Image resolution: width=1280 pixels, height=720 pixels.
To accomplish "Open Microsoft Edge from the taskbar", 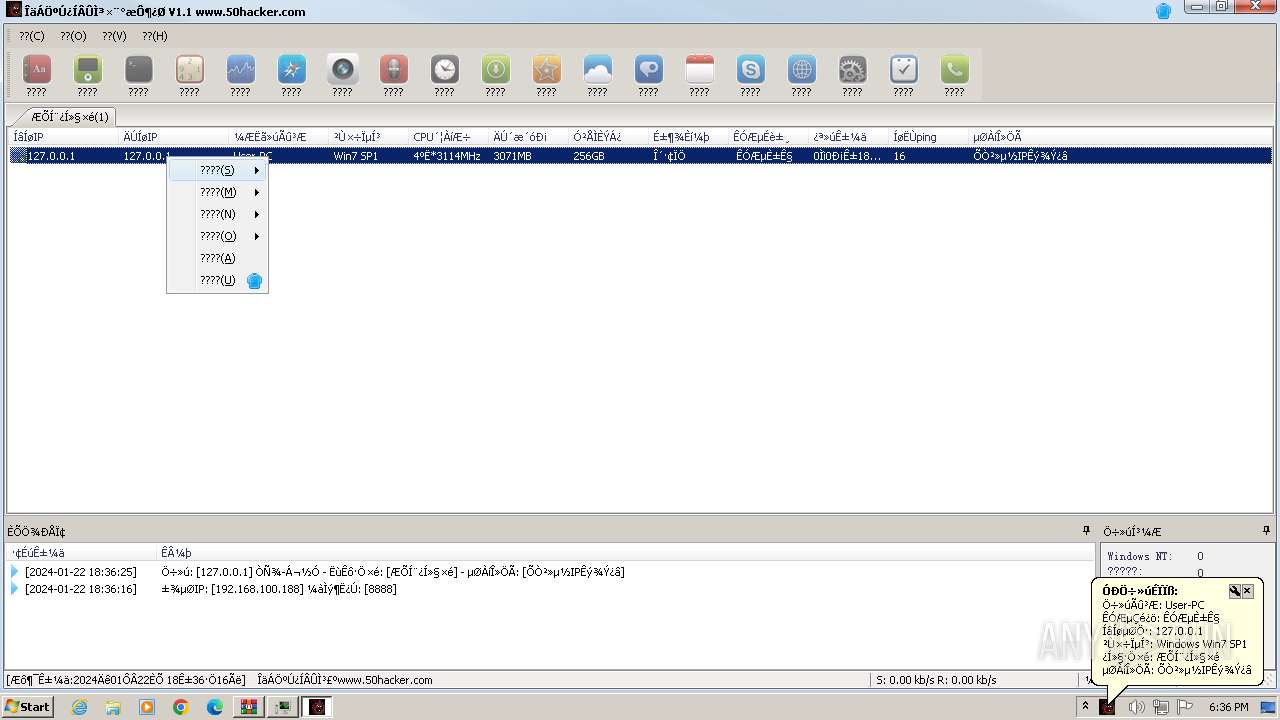I will 215,707.
